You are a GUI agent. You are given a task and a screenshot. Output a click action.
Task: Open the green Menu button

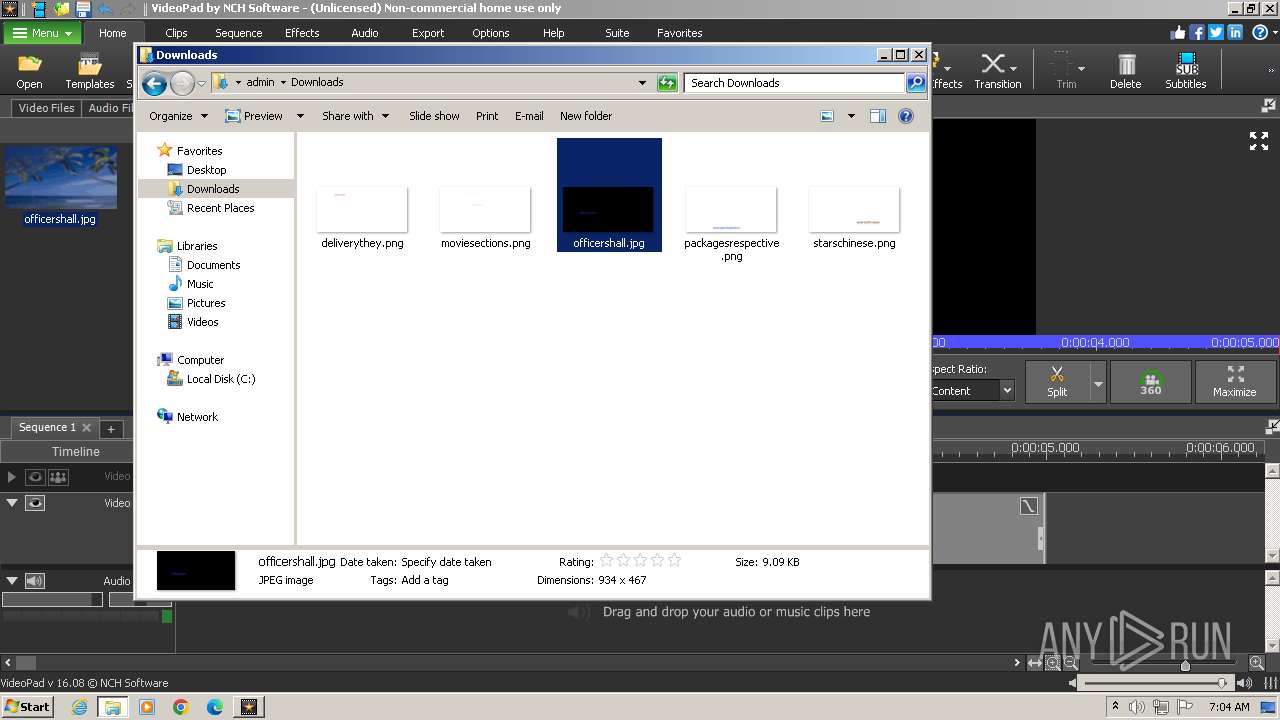coord(42,33)
